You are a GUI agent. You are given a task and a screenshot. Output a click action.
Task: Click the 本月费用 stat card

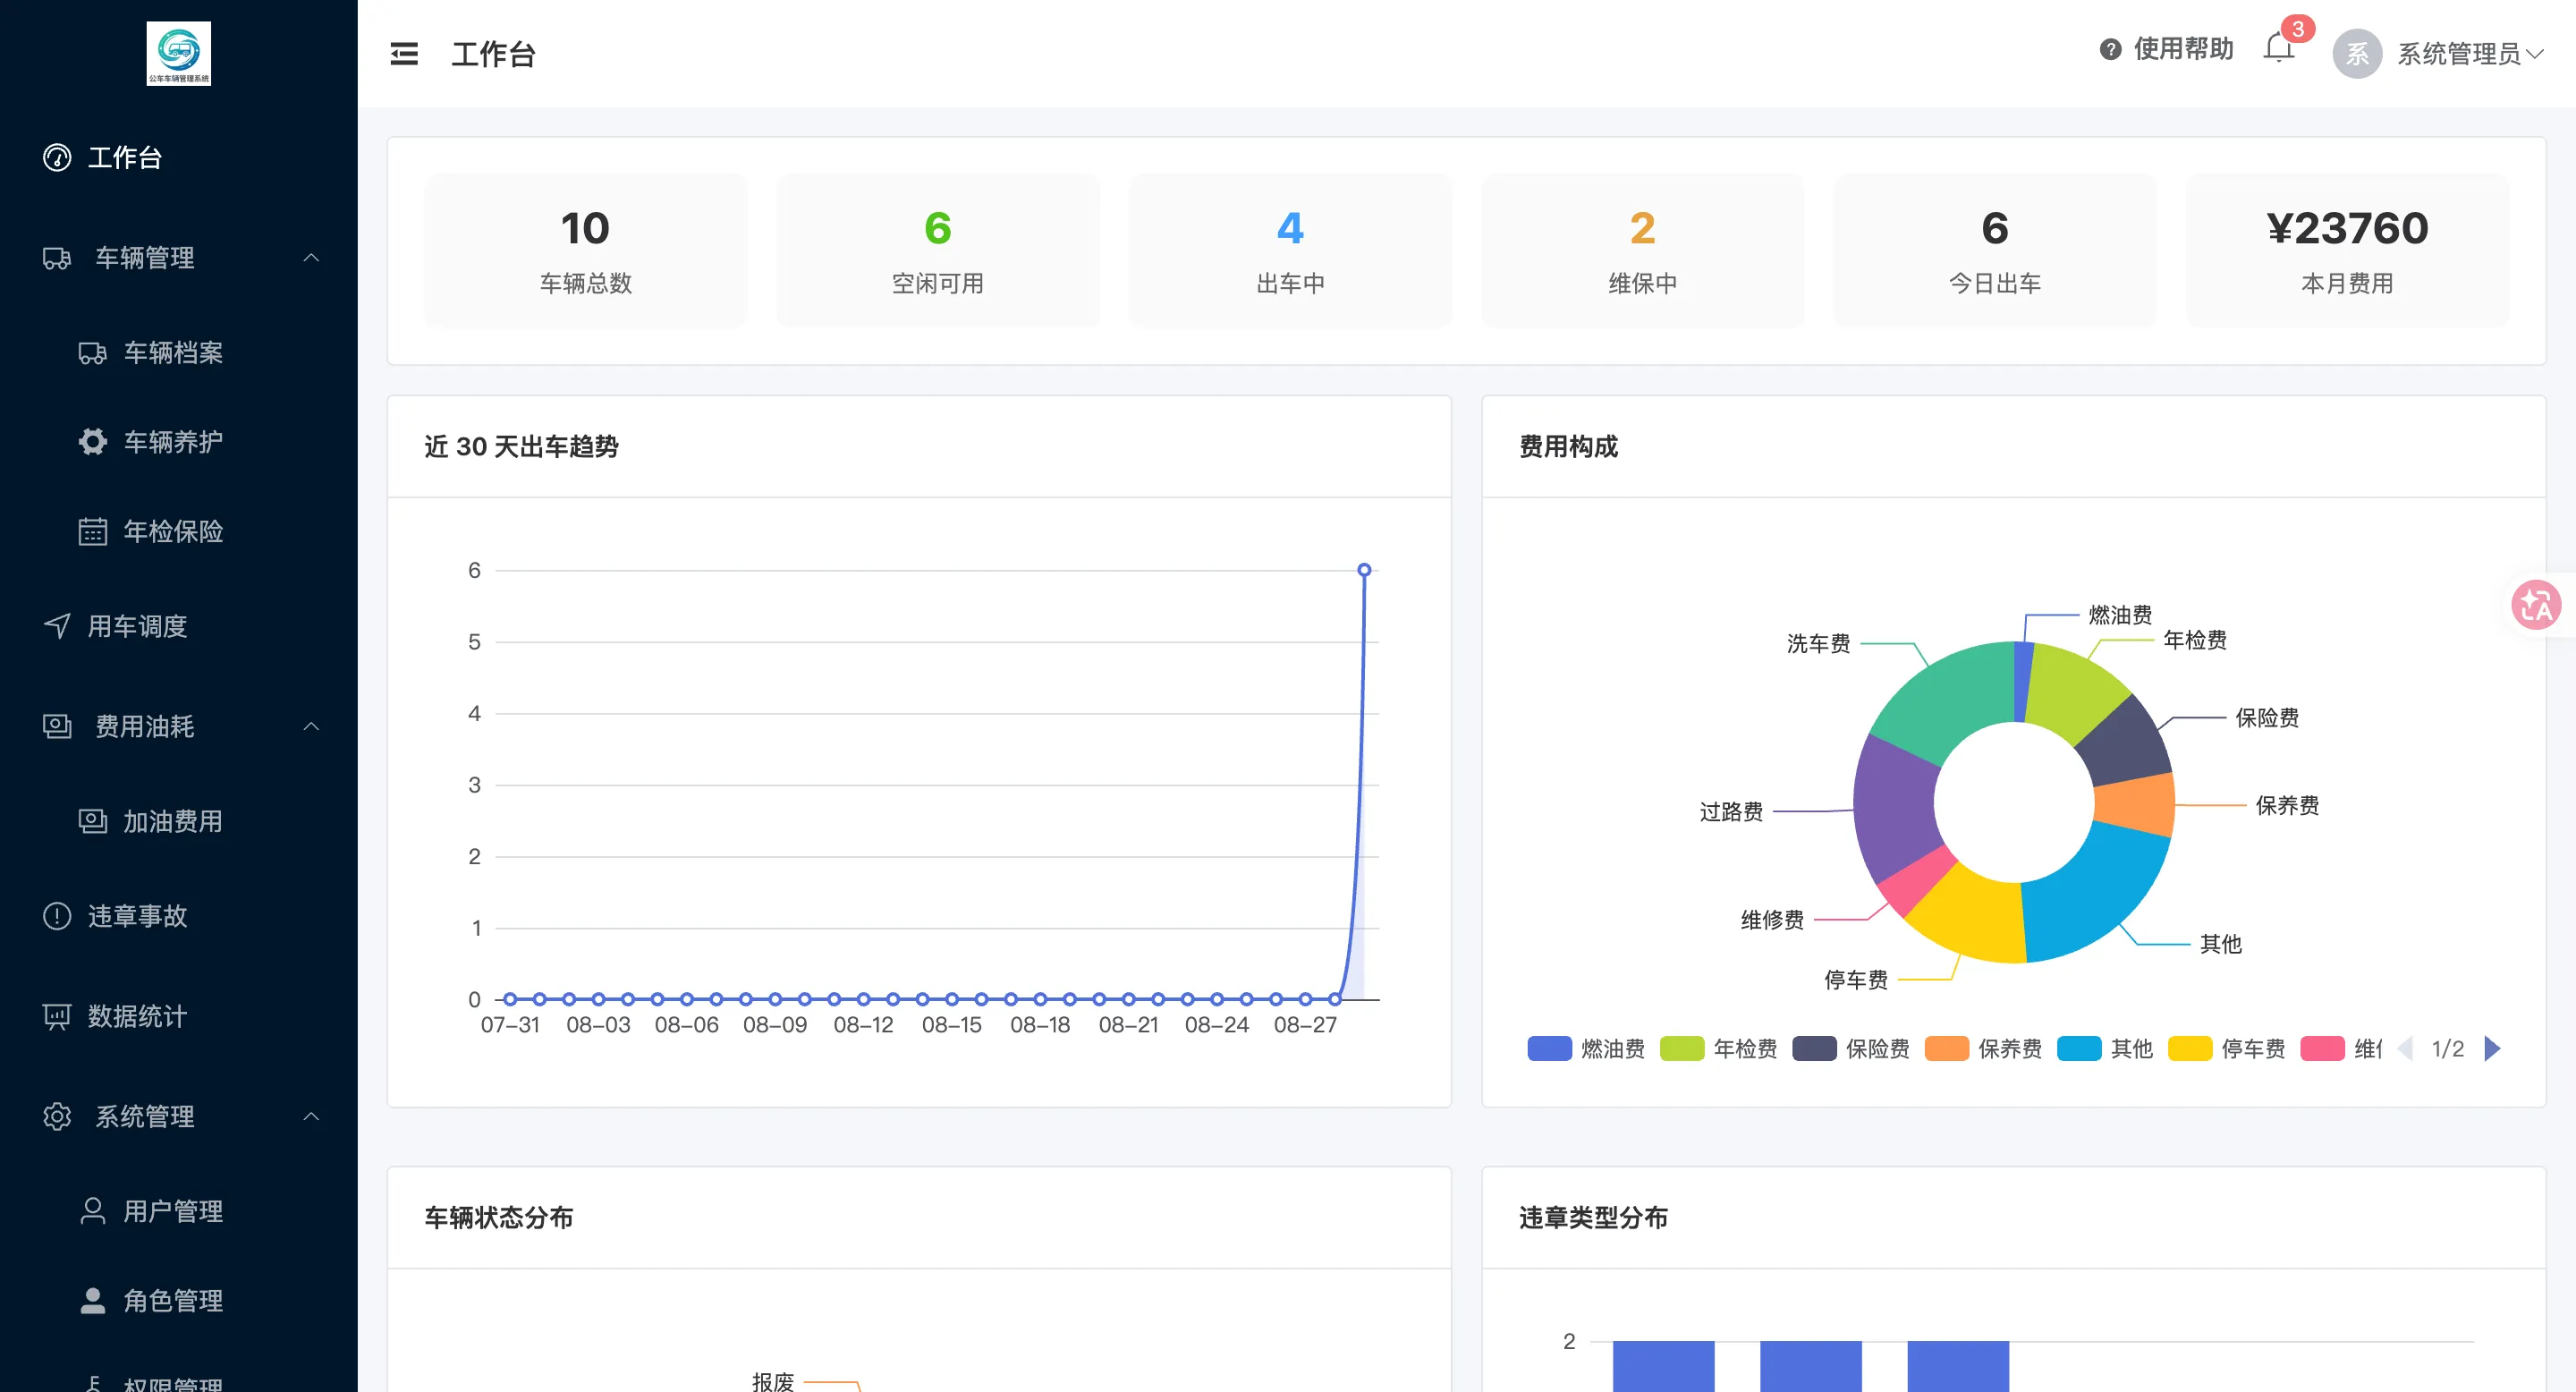click(x=2347, y=250)
